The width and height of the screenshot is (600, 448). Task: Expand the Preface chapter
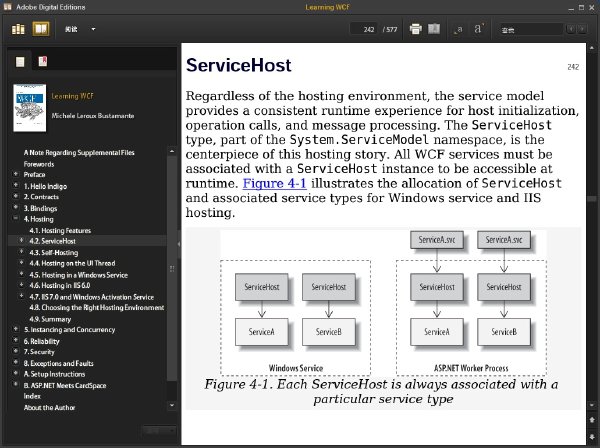click(x=16, y=174)
